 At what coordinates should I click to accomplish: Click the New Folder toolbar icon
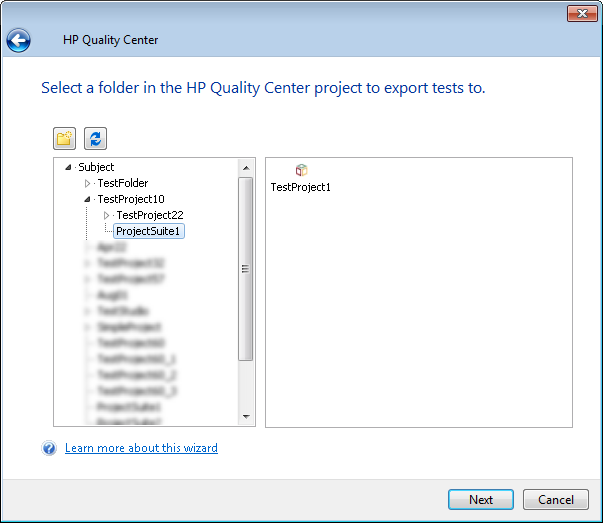pos(65,139)
